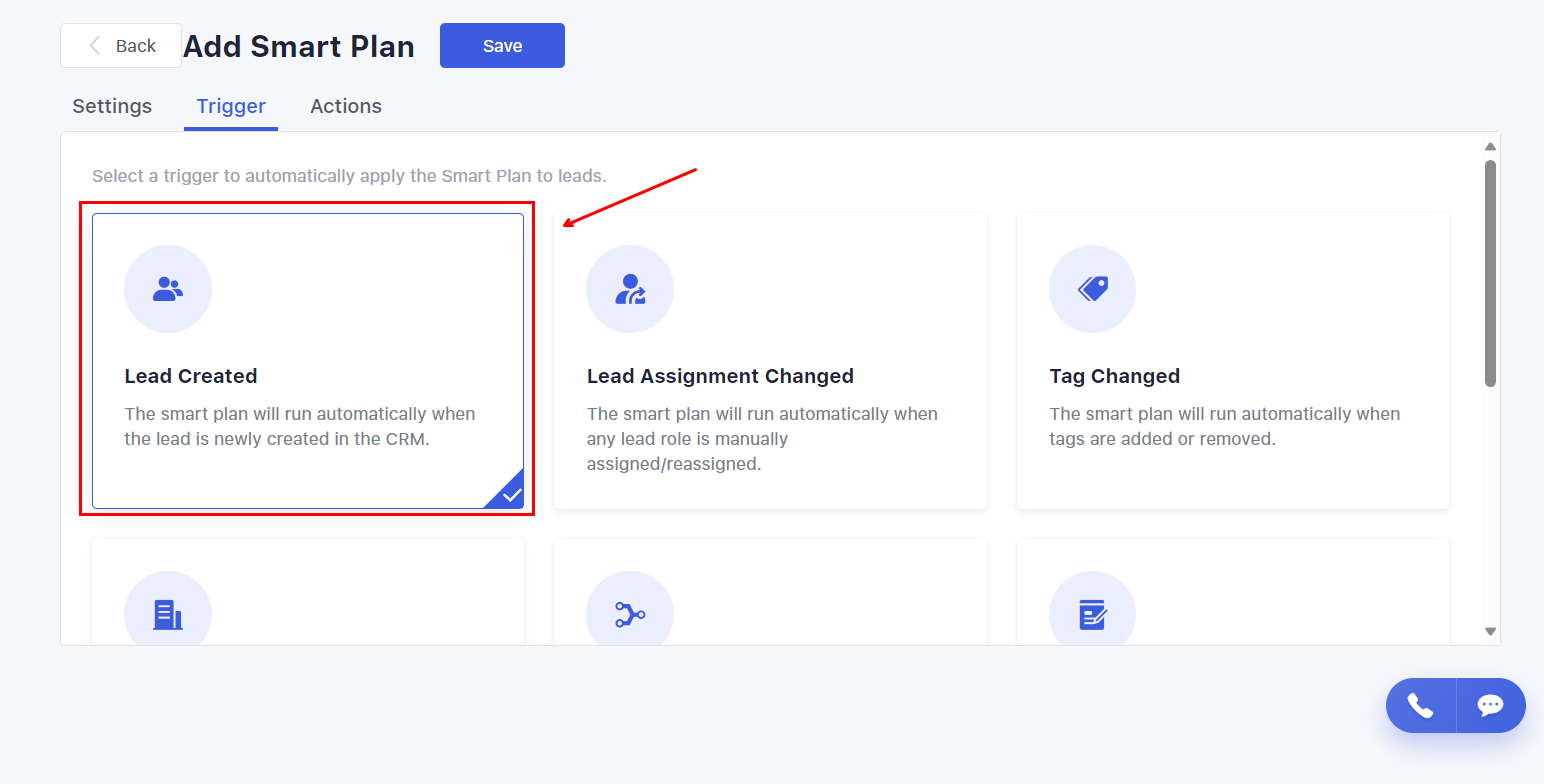
Task: Save the Smart Plan
Action: 502,46
